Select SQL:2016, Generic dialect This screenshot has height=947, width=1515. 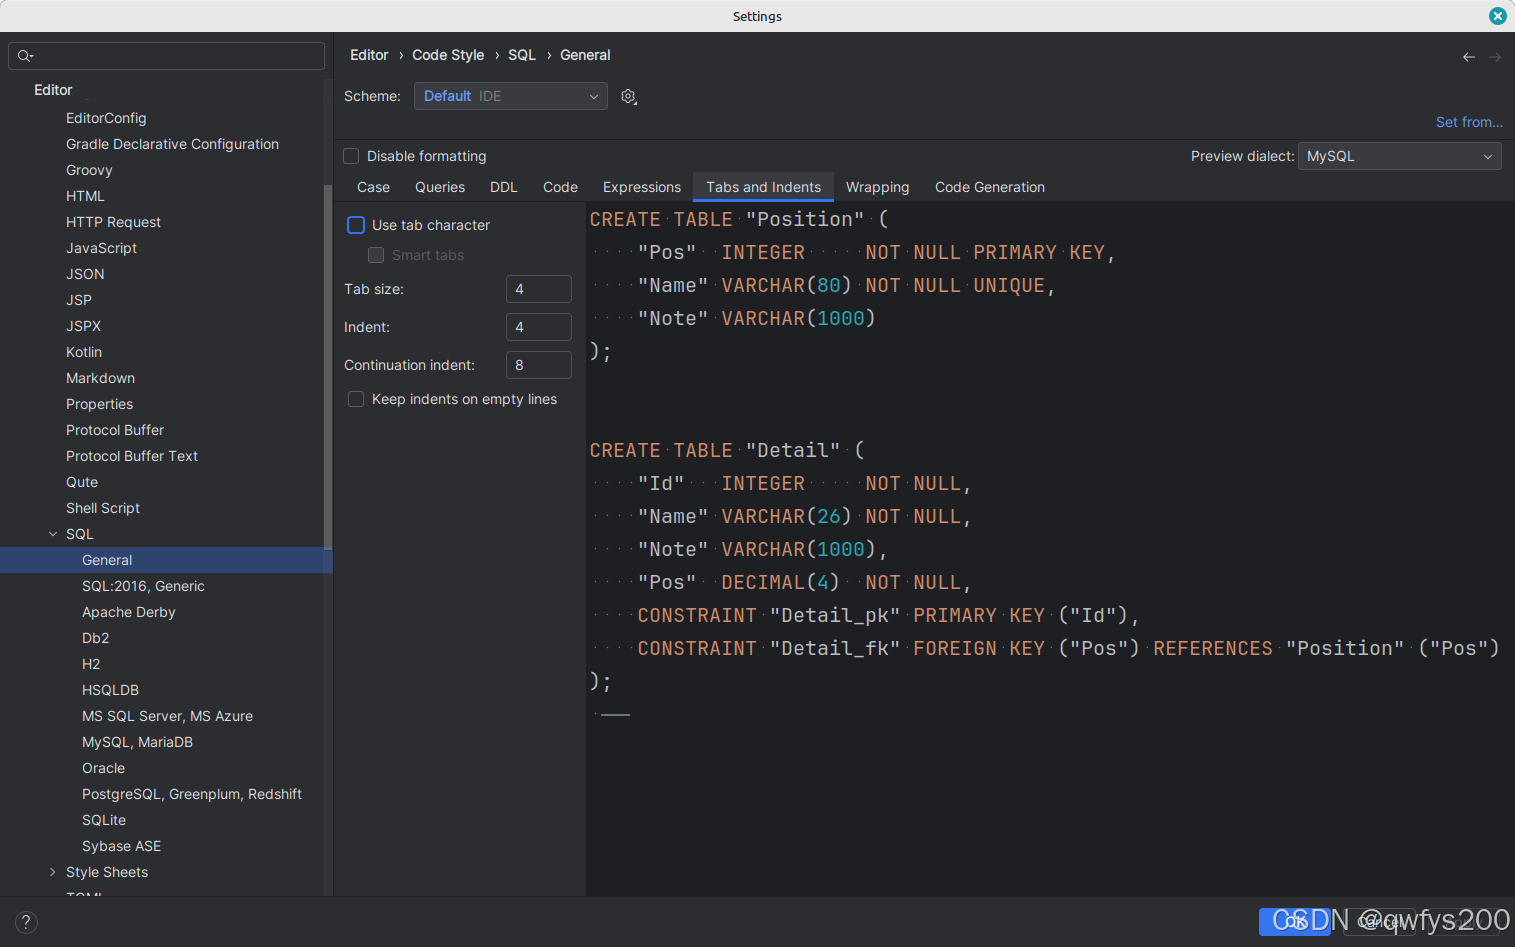pos(143,586)
